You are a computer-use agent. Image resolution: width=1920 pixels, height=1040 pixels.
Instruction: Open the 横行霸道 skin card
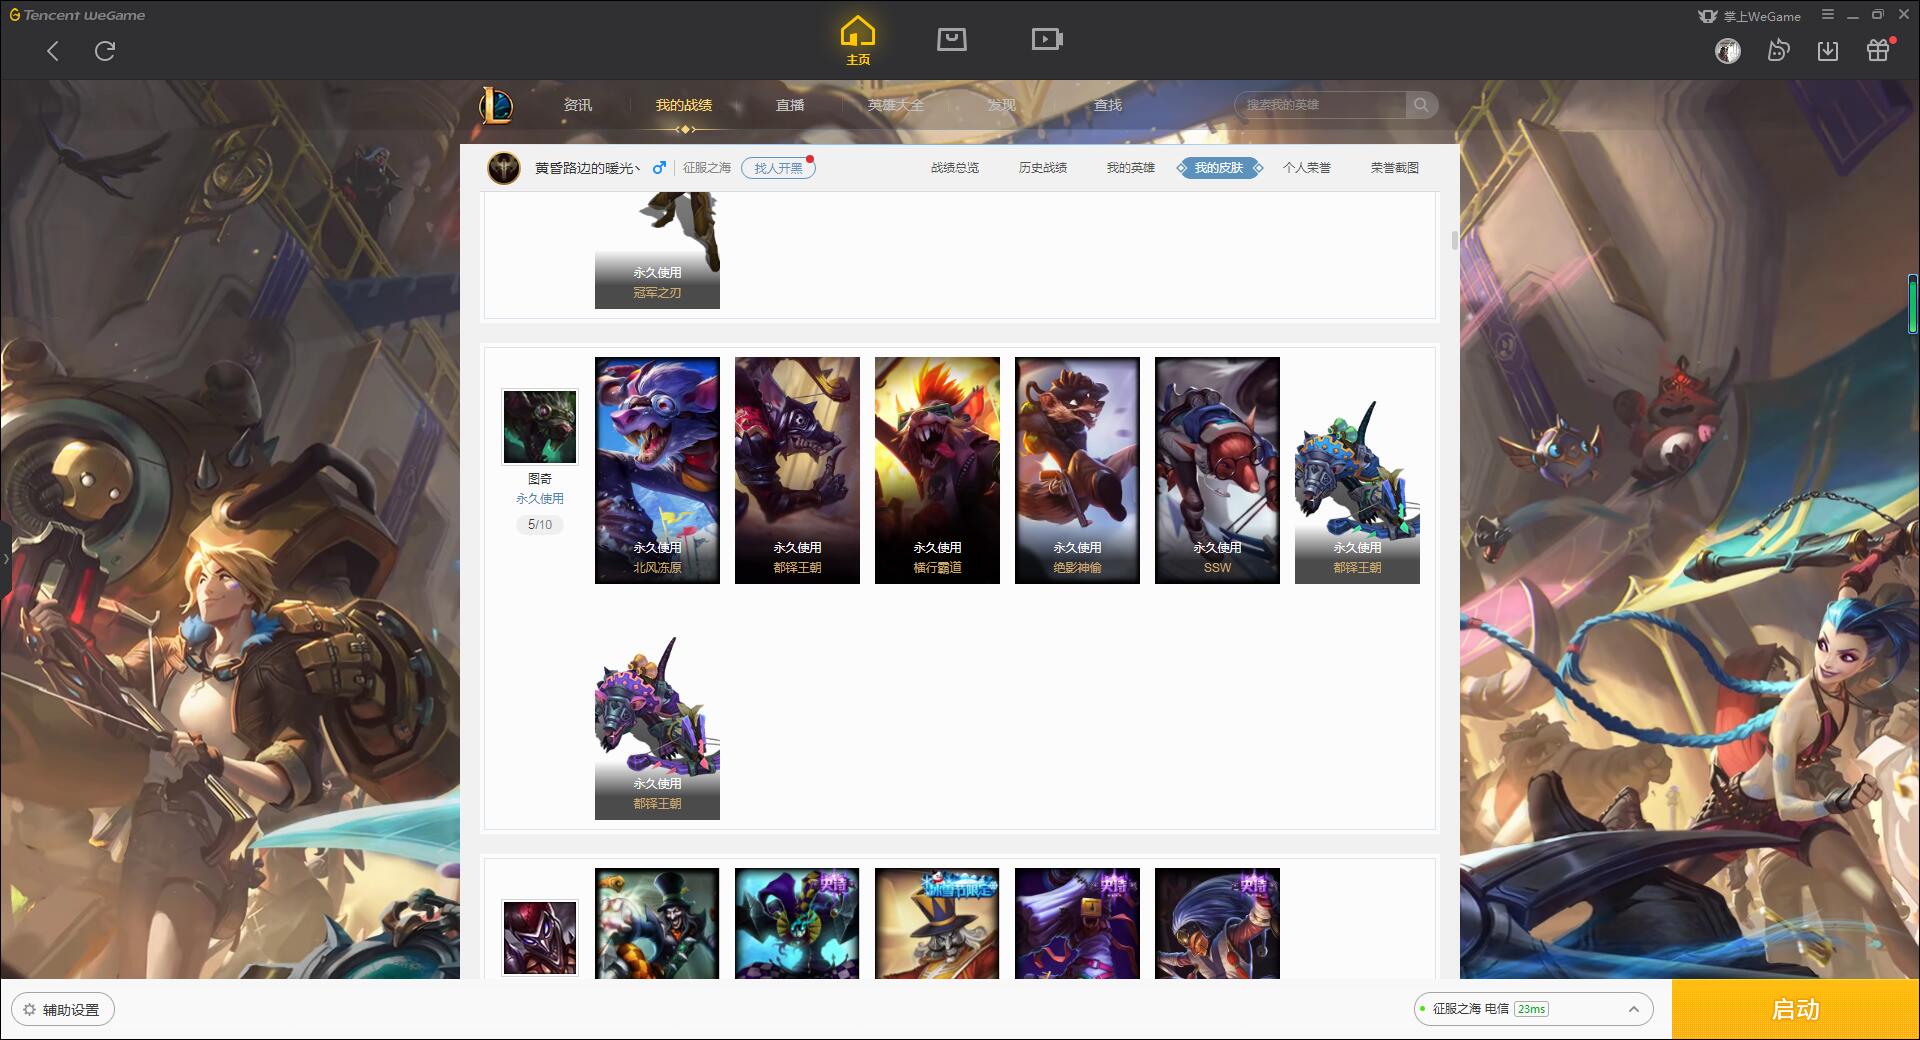coord(937,470)
